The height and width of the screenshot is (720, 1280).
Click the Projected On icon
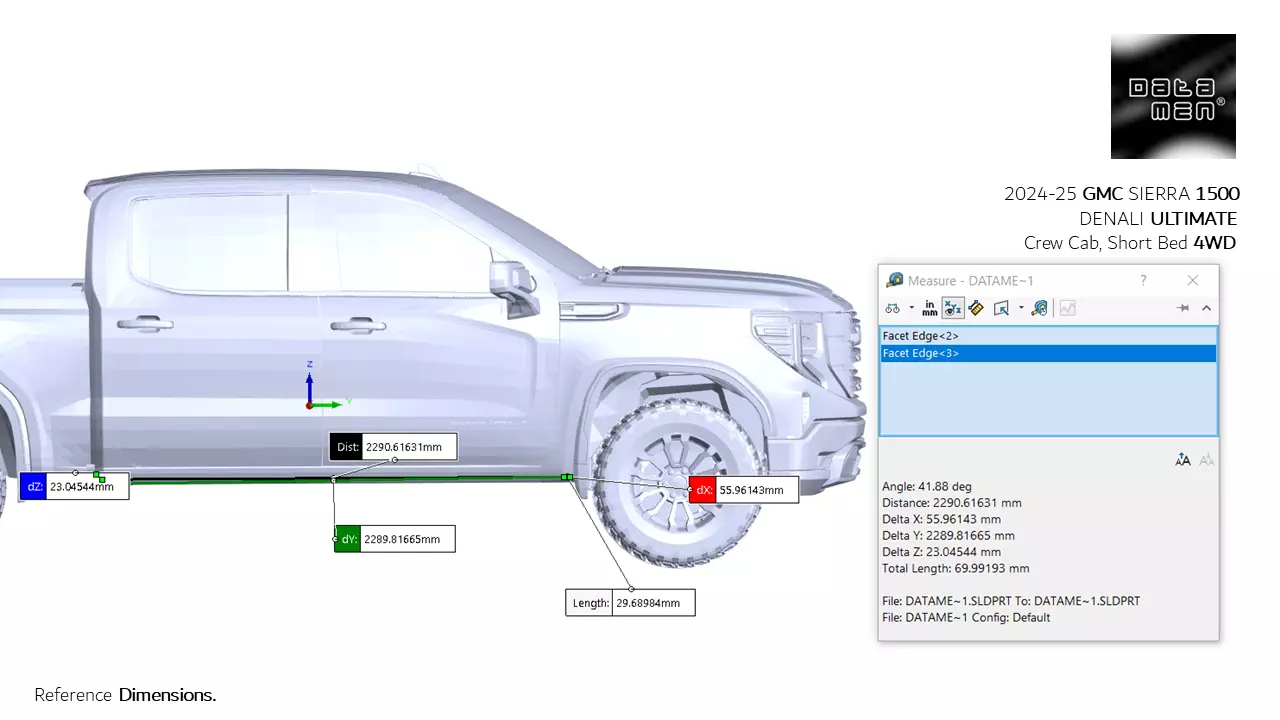point(1002,308)
